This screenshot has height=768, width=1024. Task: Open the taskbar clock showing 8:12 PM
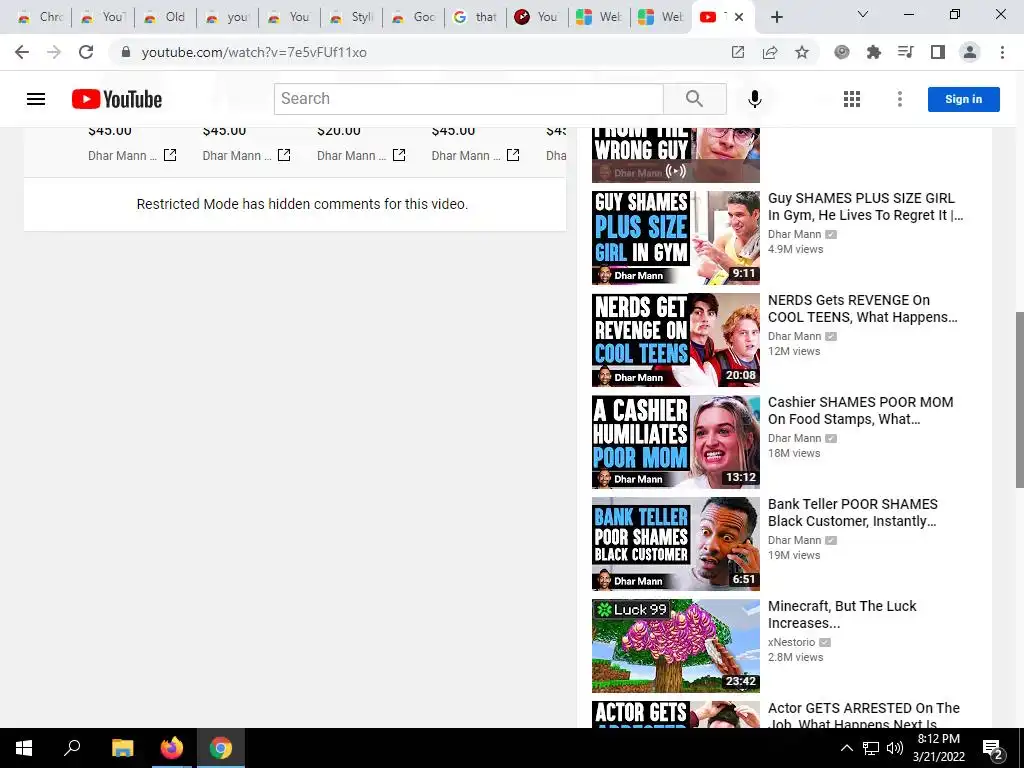[938, 748]
